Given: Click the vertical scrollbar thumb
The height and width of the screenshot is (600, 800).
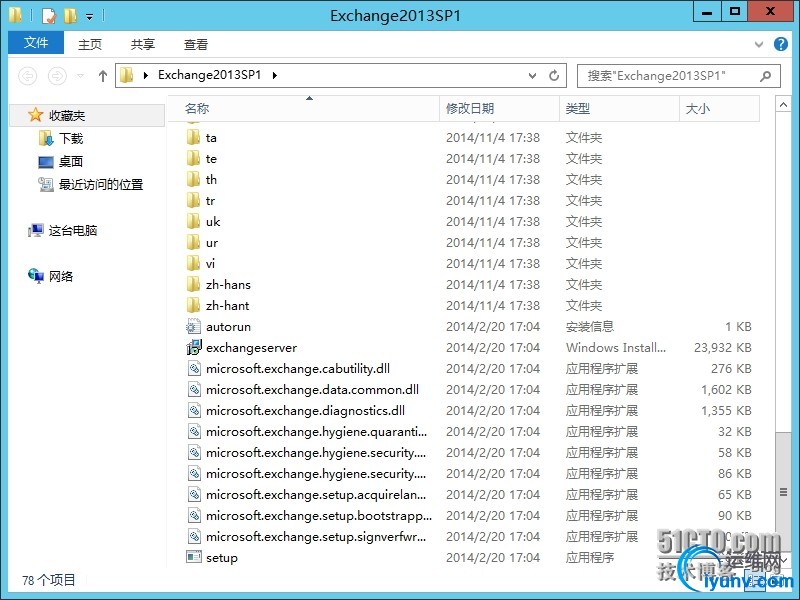Looking at the screenshot, I should tap(783, 491).
